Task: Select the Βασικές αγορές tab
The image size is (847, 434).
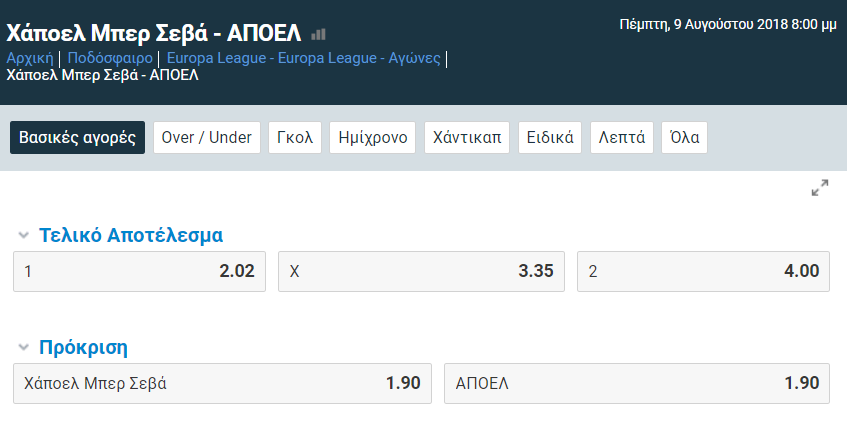Action: pos(77,137)
